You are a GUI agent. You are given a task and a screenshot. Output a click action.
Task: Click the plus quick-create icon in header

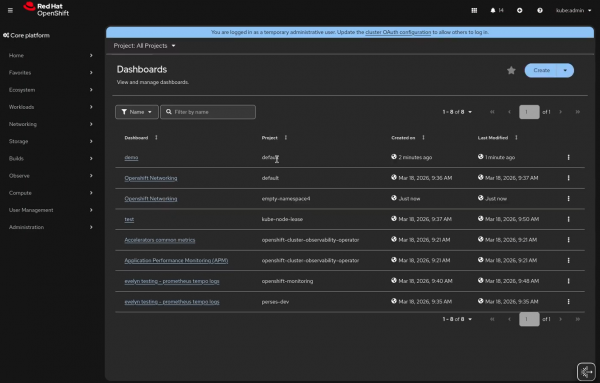coord(520,10)
